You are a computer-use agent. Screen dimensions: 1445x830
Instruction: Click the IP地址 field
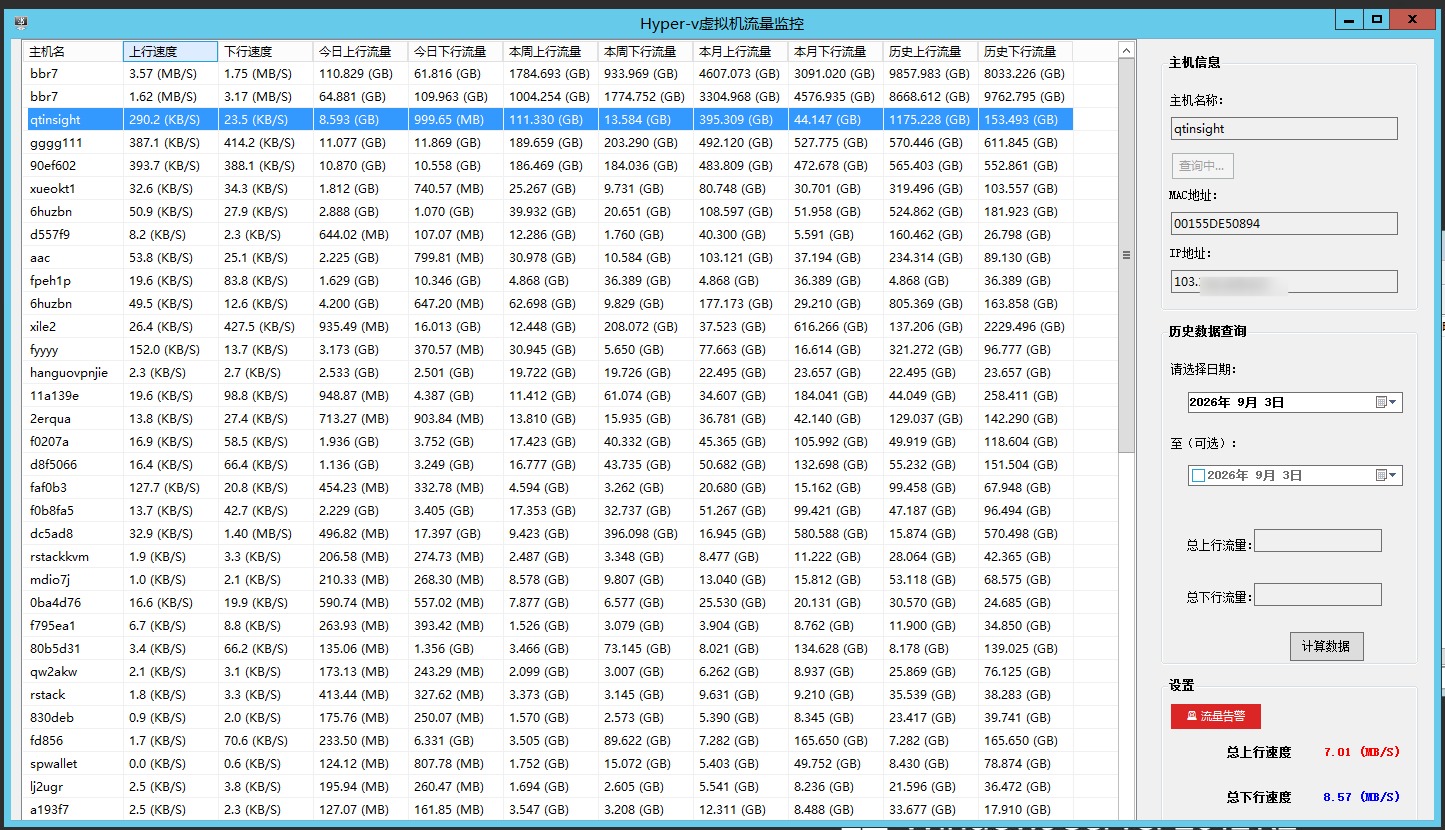[1284, 281]
